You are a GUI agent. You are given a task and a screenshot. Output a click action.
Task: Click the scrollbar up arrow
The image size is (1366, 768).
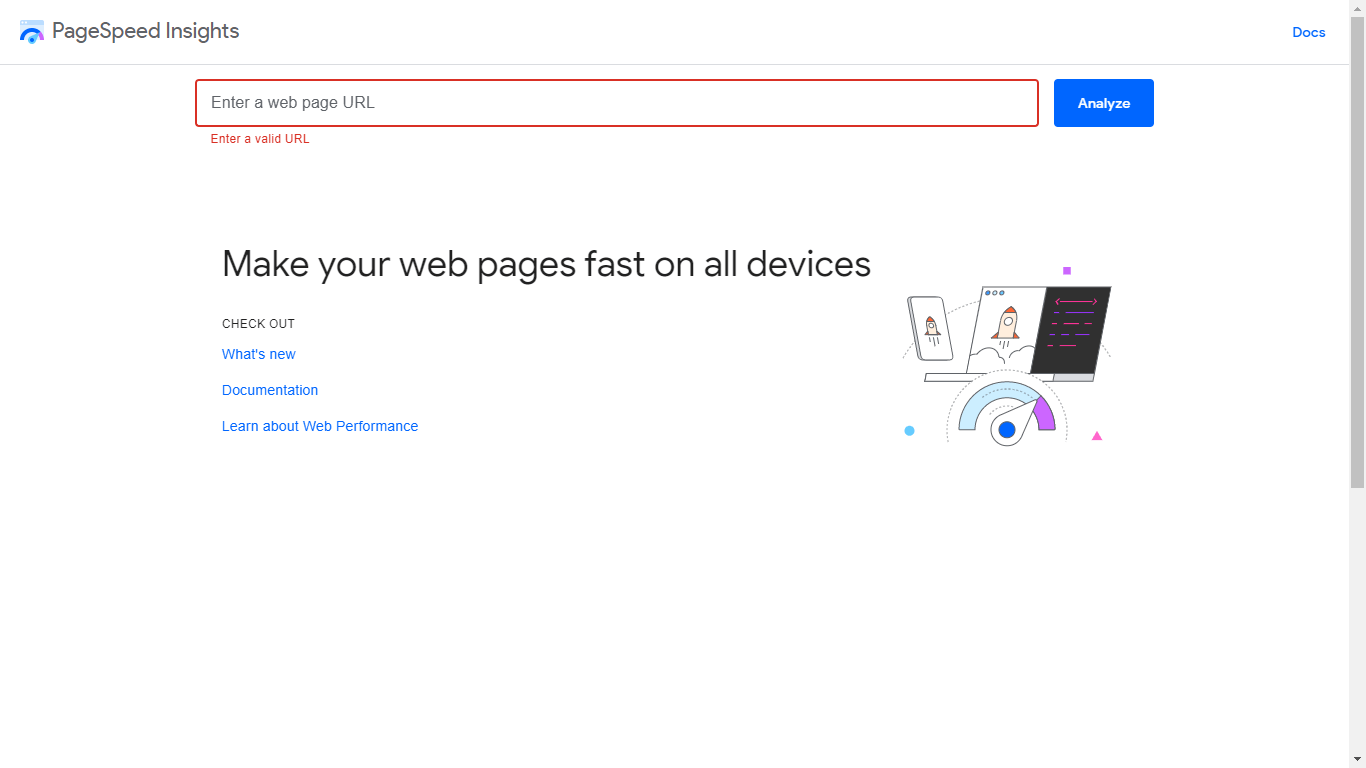1357,8
